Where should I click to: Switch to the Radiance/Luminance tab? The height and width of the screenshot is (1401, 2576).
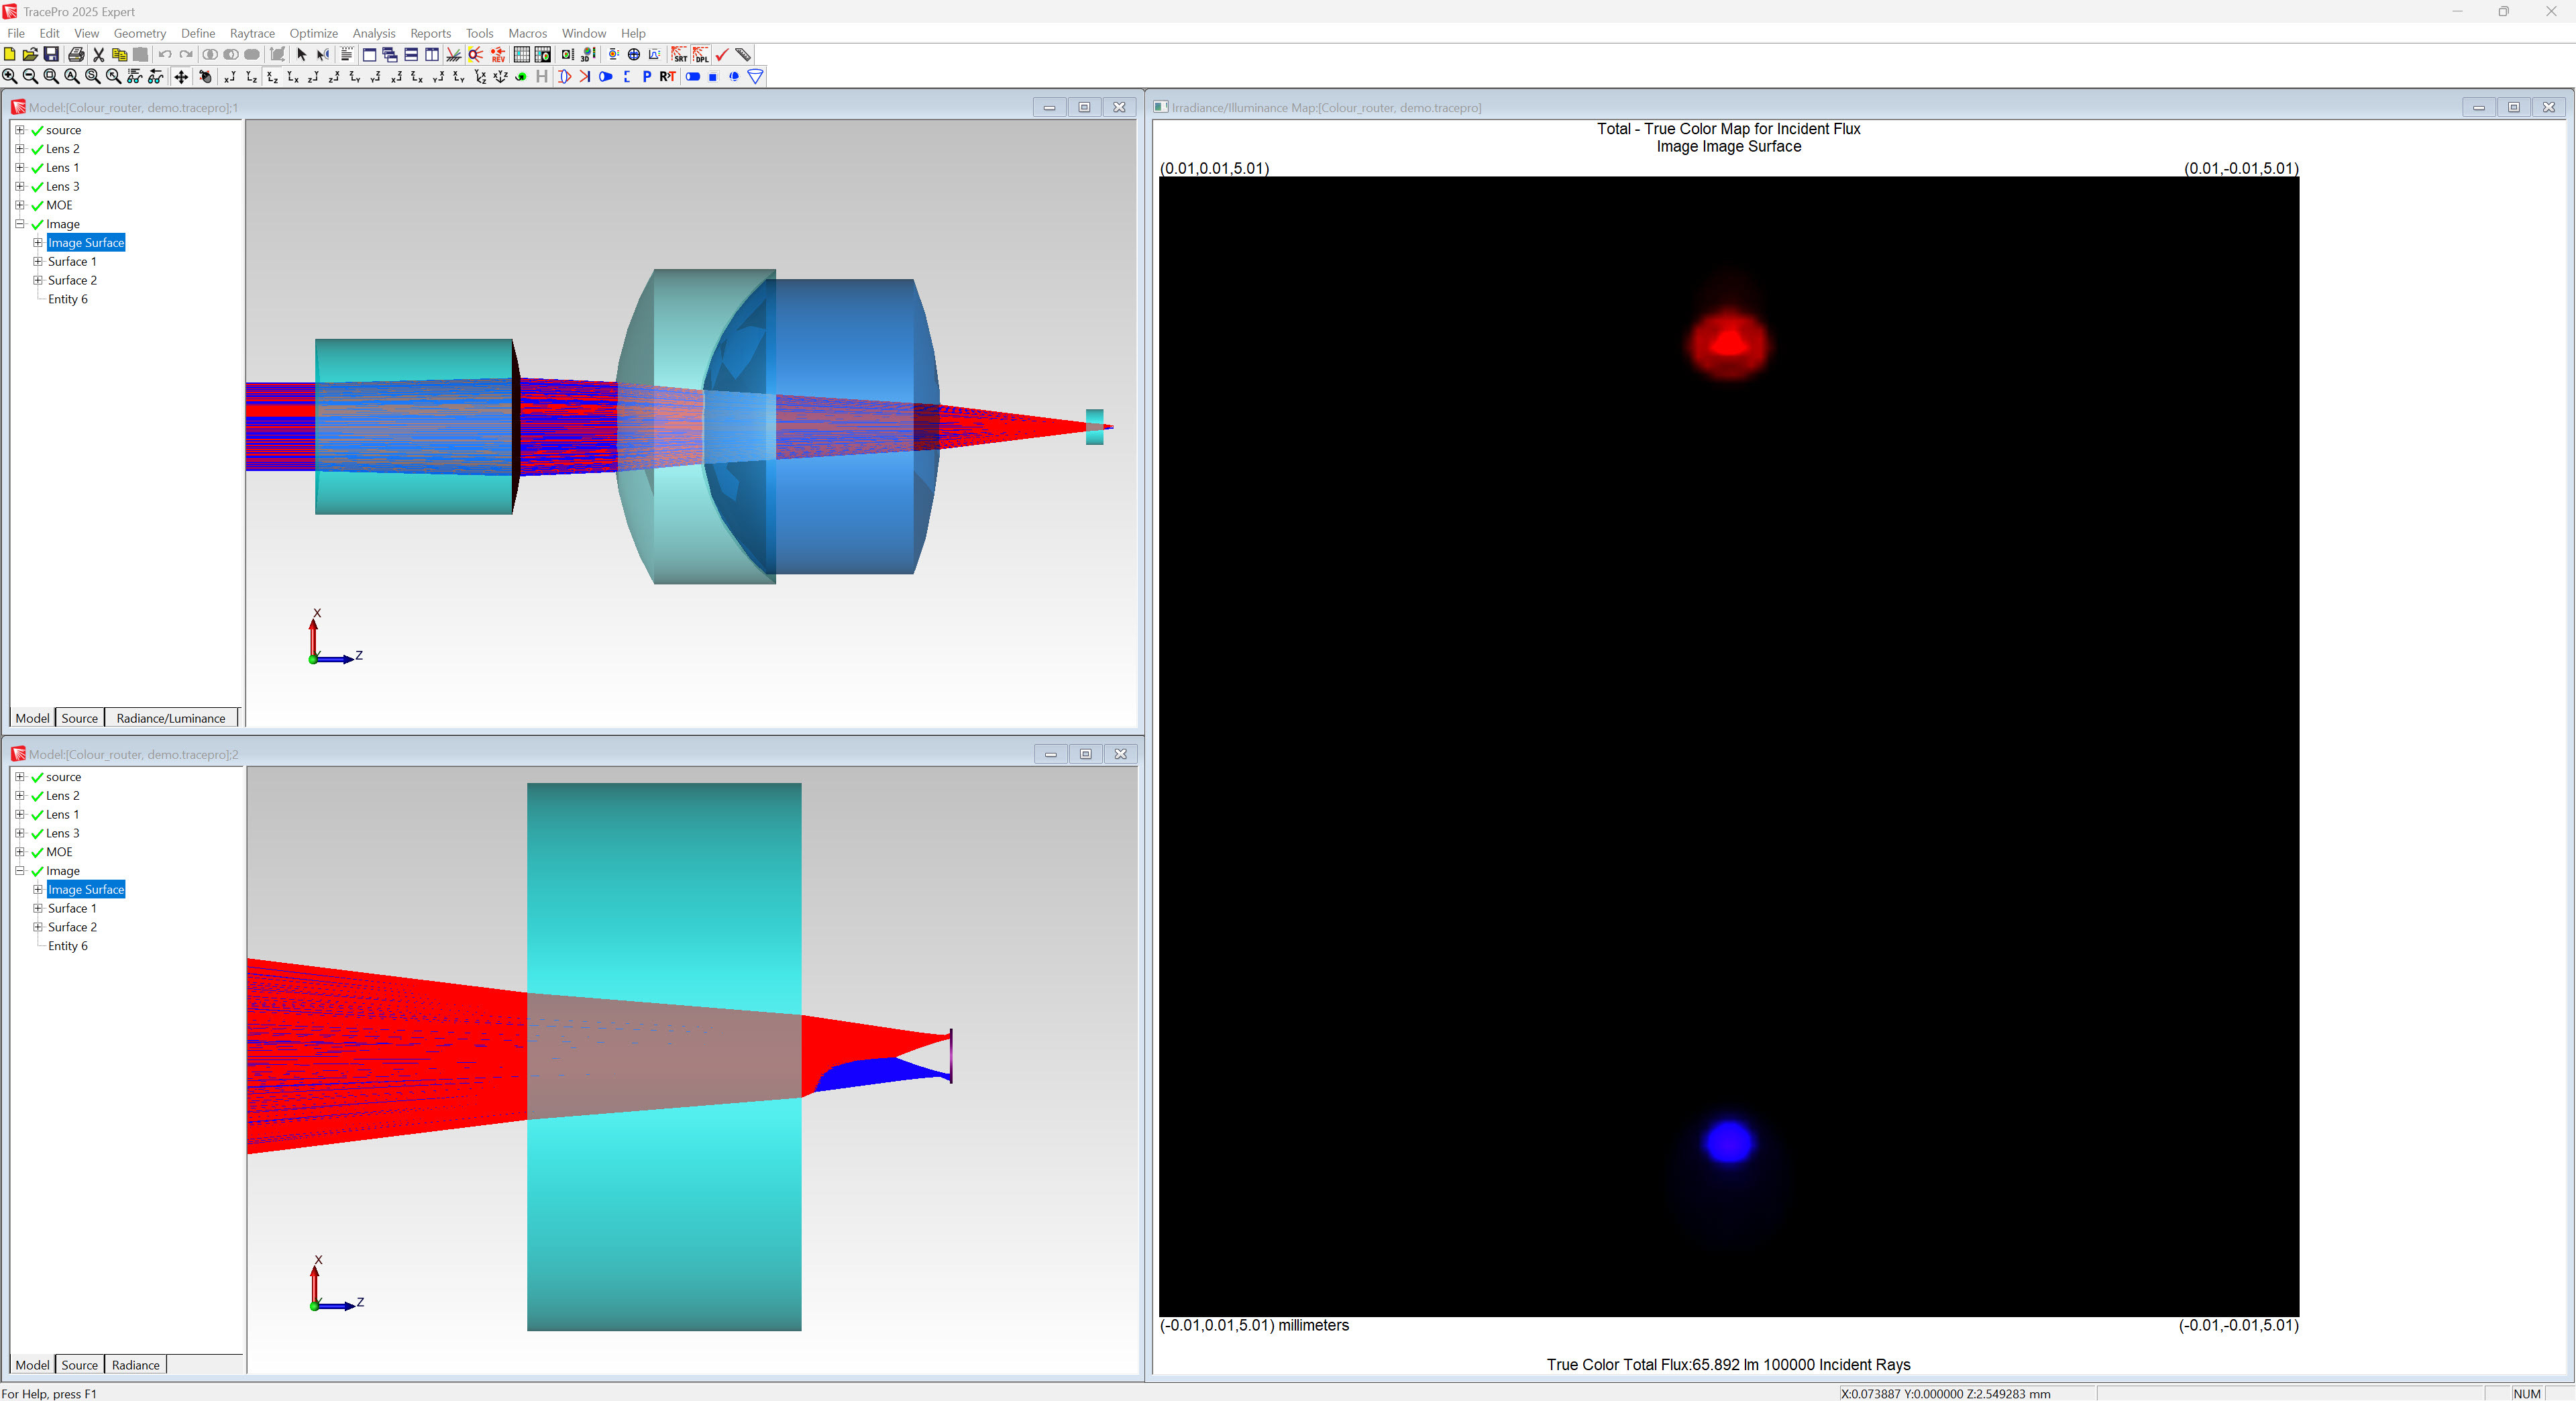pyautogui.click(x=171, y=717)
